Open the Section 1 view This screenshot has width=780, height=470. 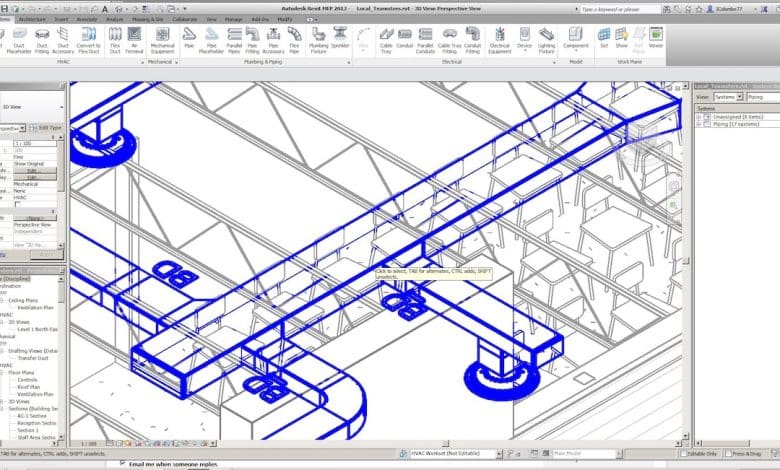pyautogui.click(x=28, y=430)
